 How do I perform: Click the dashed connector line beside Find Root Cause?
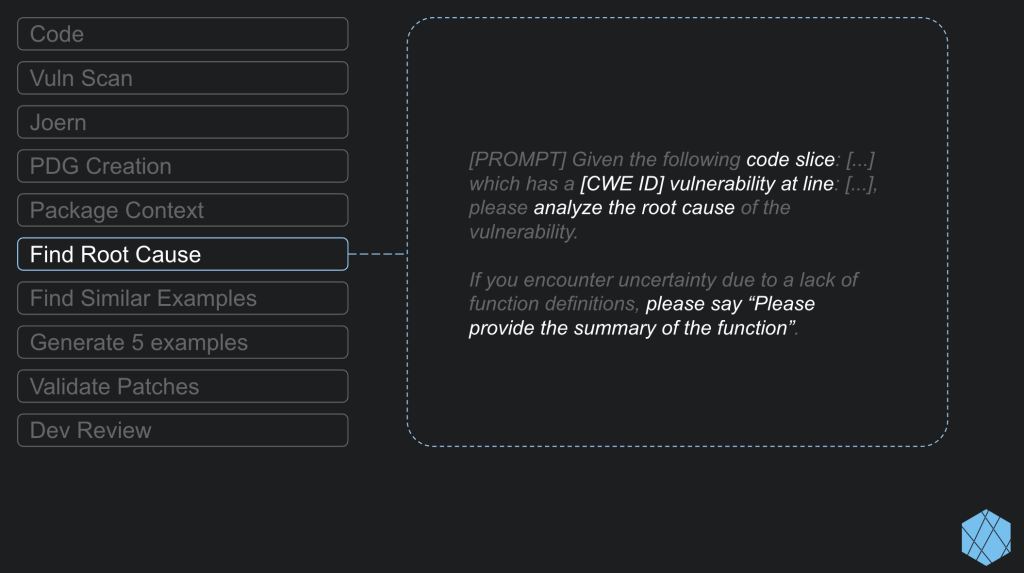pos(377,254)
